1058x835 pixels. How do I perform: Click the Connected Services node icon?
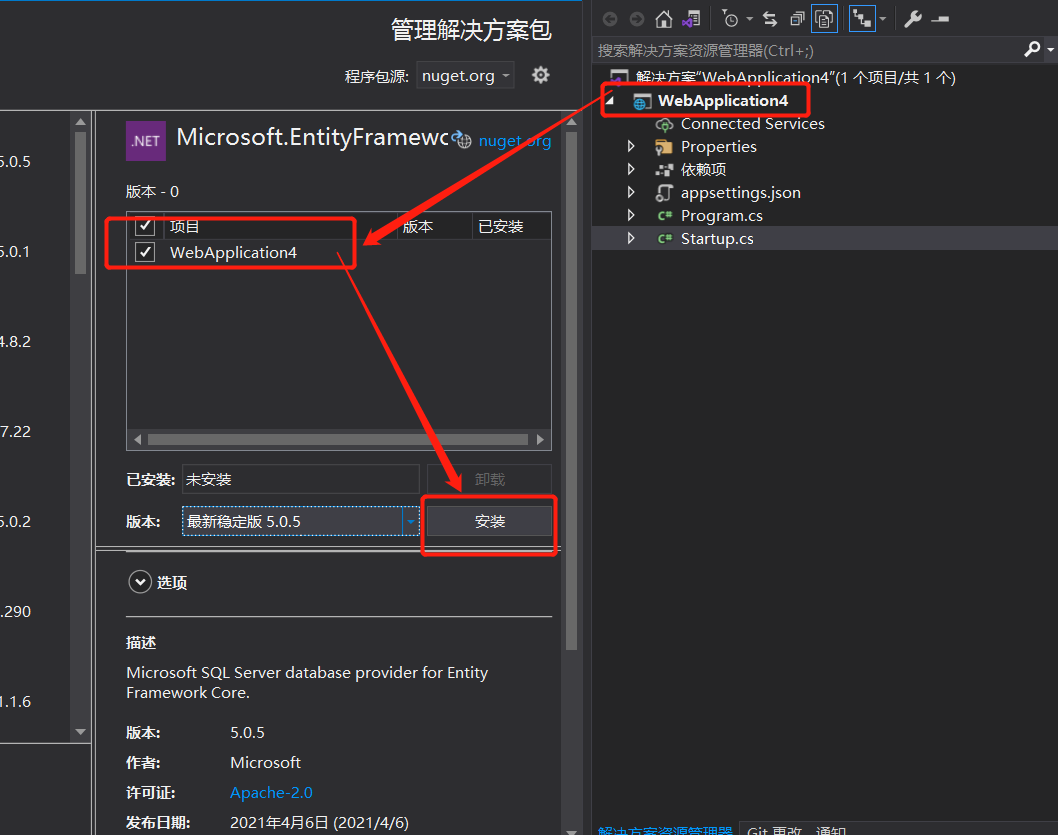665,124
